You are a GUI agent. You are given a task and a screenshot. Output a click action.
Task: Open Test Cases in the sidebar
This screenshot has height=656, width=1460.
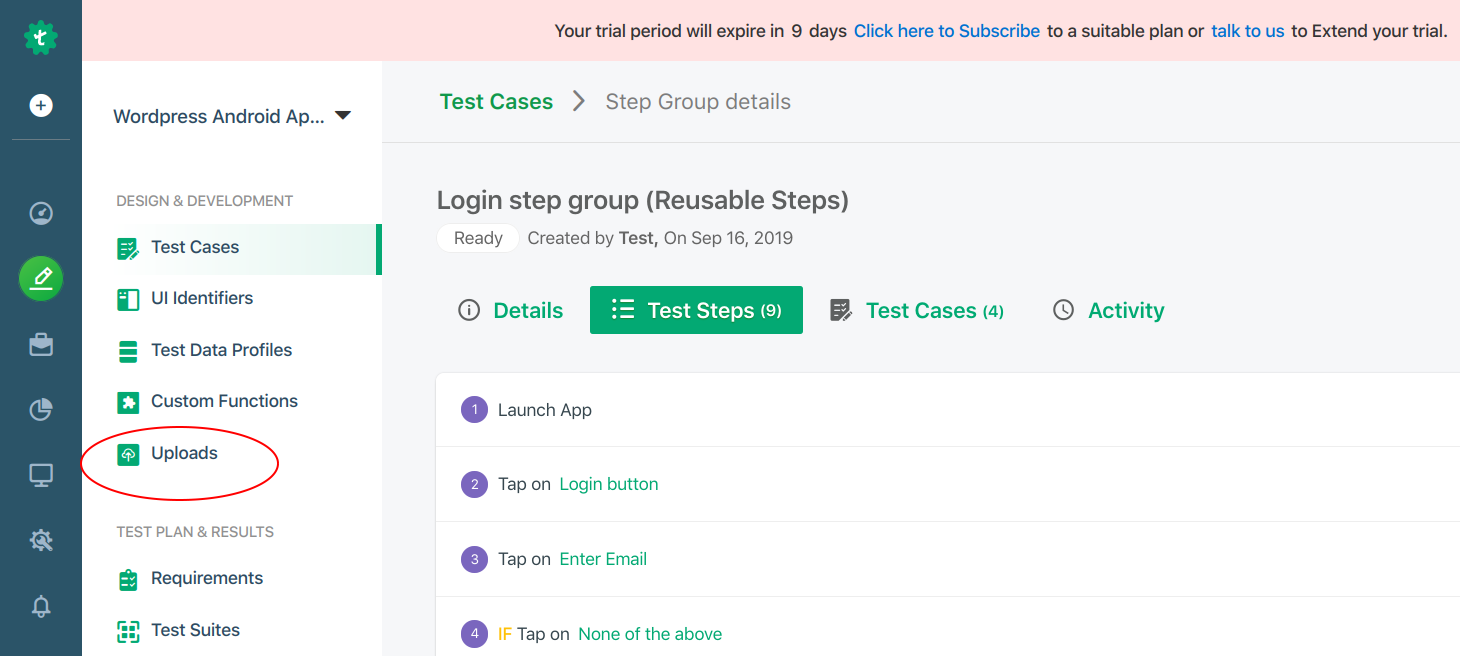pyautogui.click(x=195, y=248)
